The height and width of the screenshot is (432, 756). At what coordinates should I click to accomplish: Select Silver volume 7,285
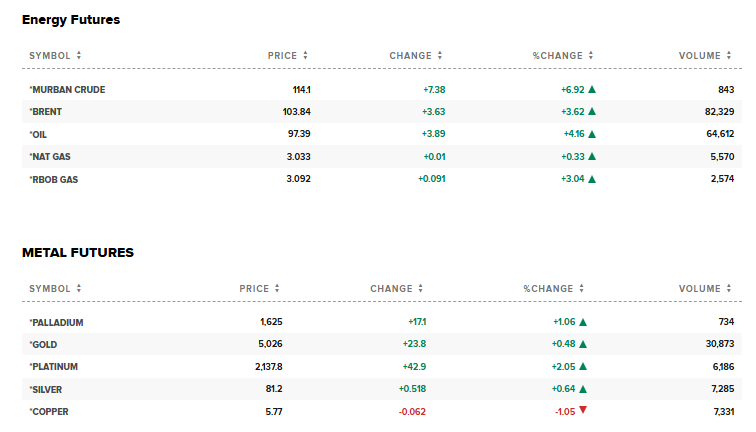(x=723, y=389)
